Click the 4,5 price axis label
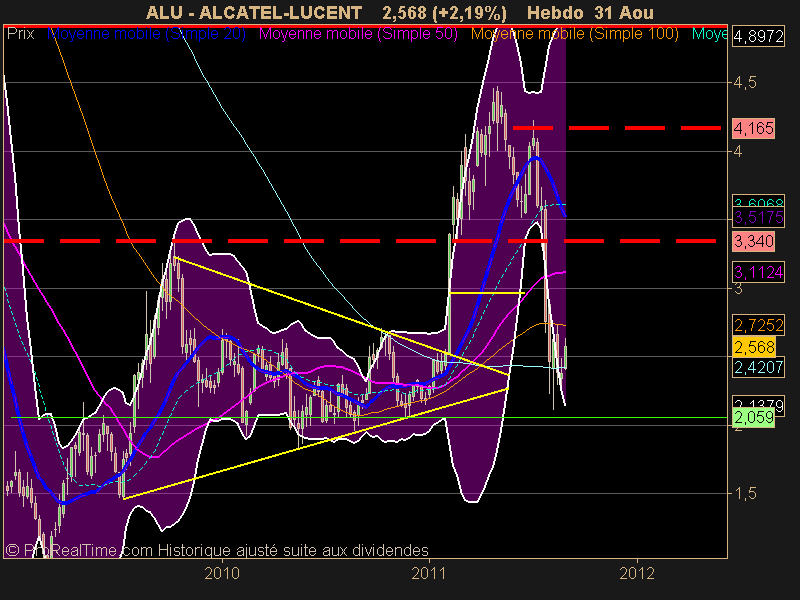This screenshot has height=600, width=800. (744, 83)
